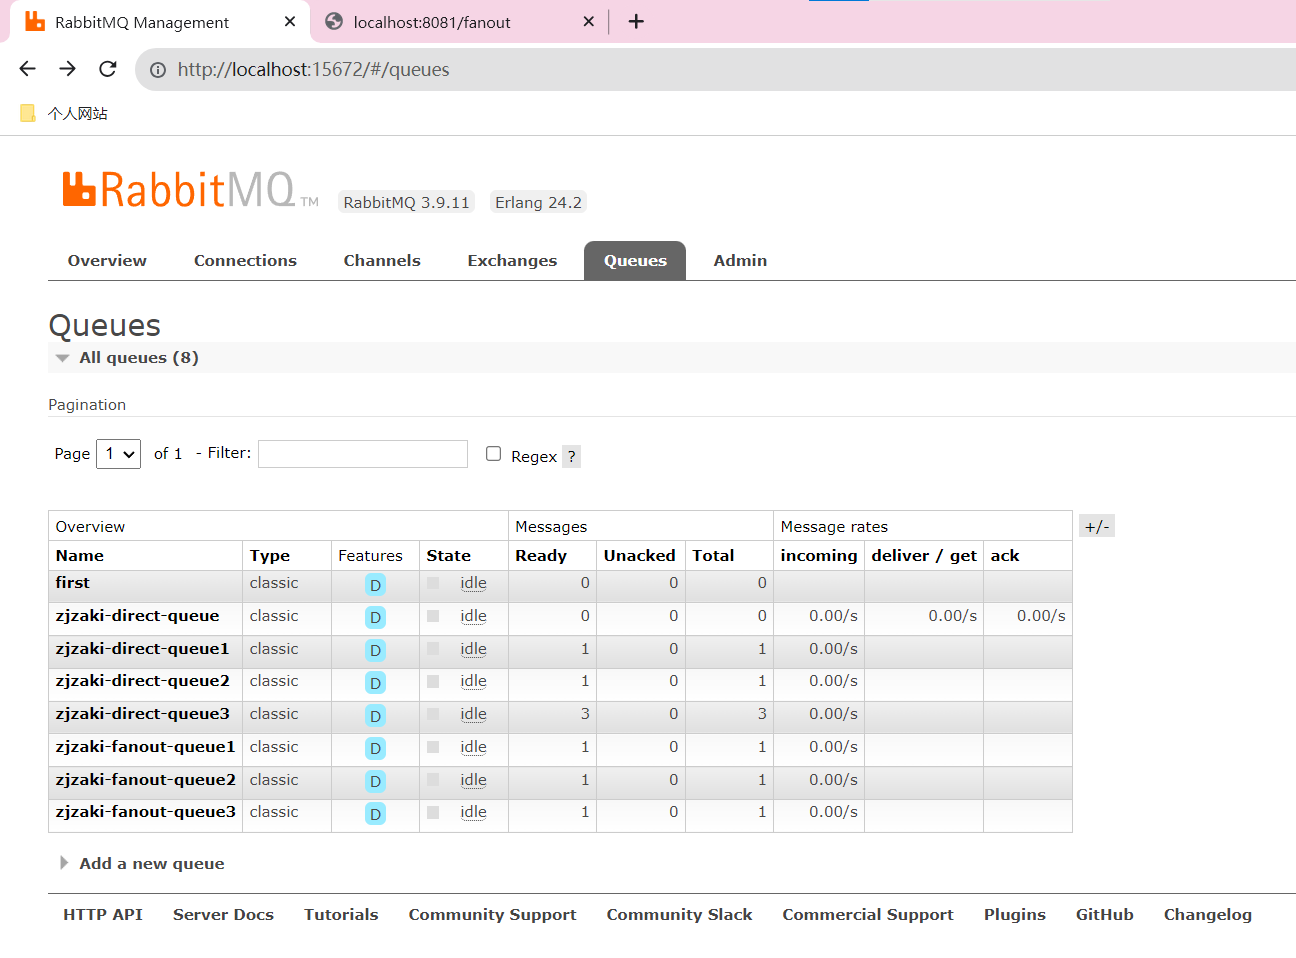Click the D badge of zjzaki-fanout-queue1
Image resolution: width=1296 pixels, height=958 pixels.
tap(375, 749)
